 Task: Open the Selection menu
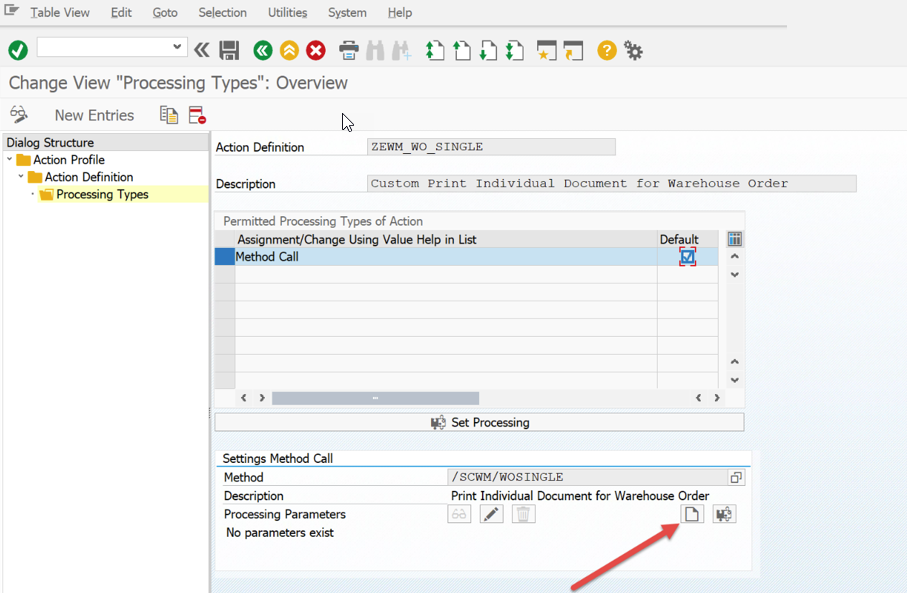click(222, 12)
